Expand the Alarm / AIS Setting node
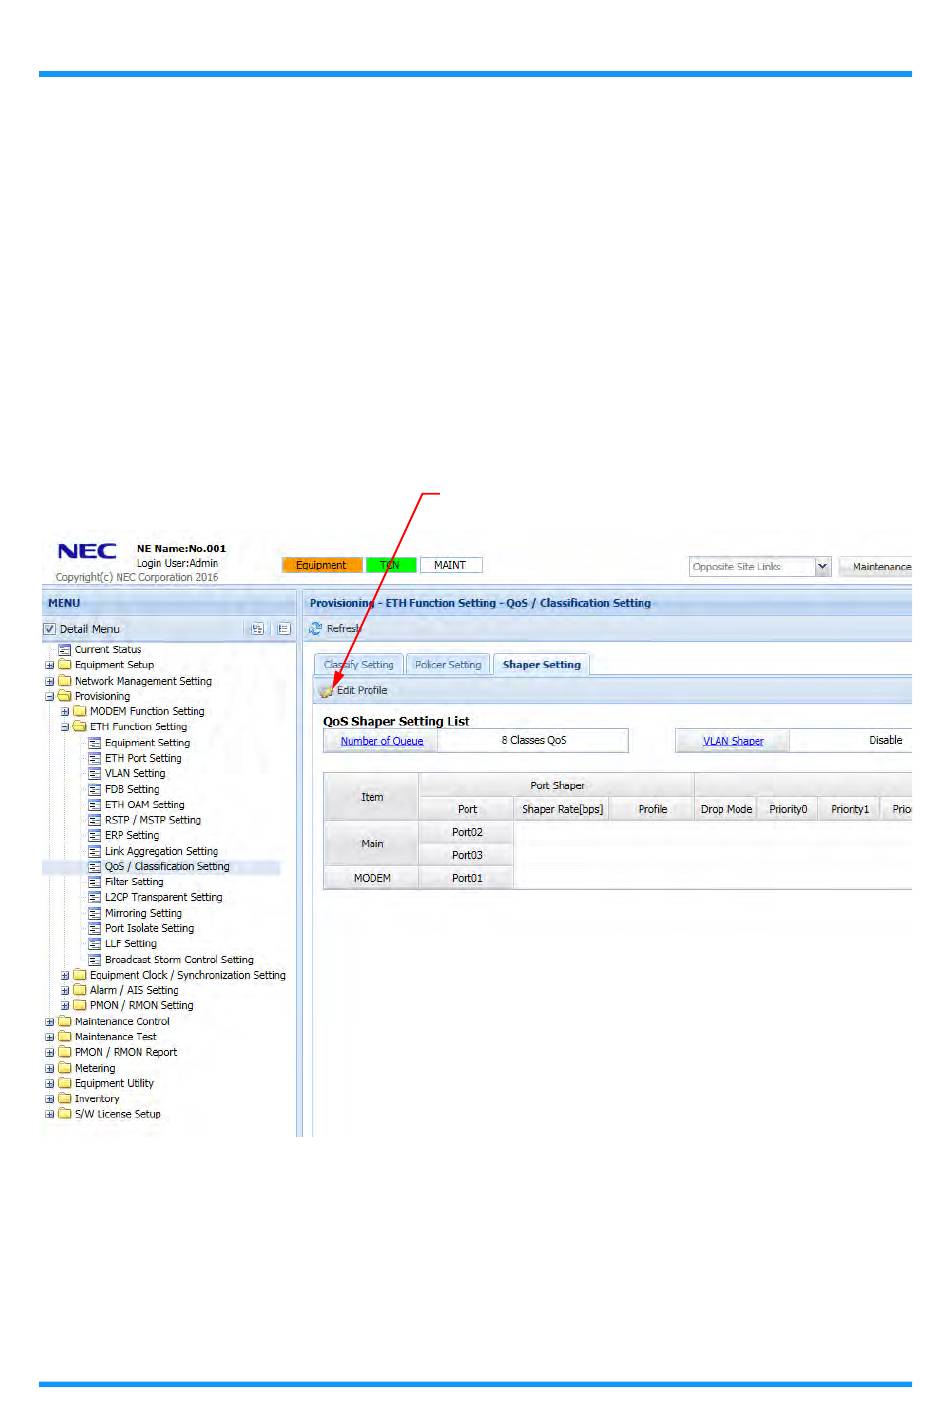Image resolution: width=950 pixels, height=1420 pixels. tap(65, 990)
